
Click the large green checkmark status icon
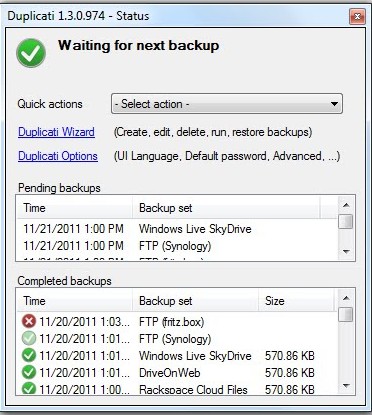point(31,53)
